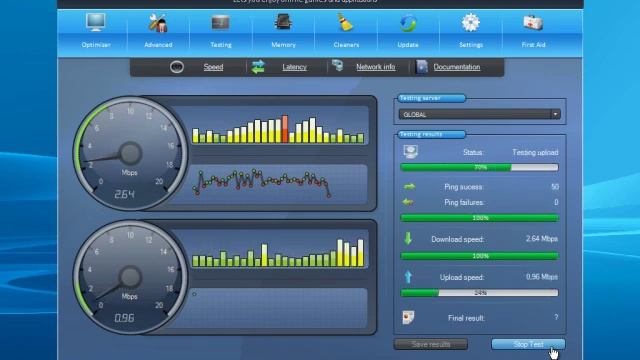Click the Download speed down arrow icon

click(408, 238)
